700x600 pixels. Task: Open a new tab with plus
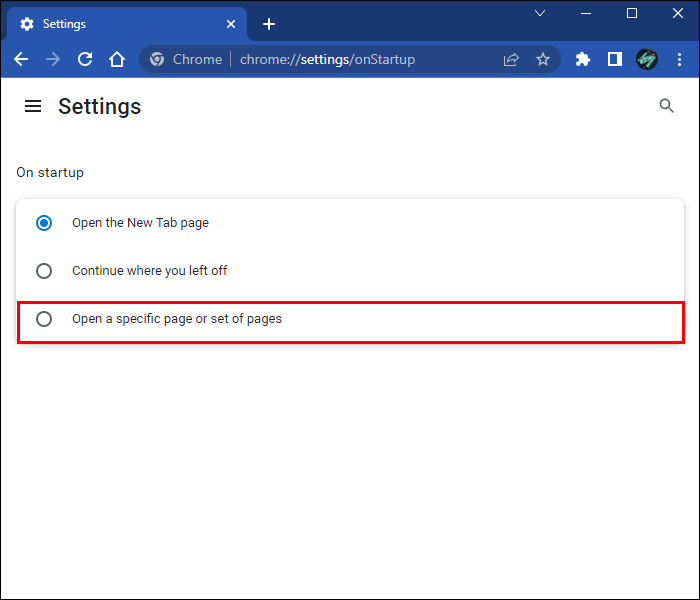pos(269,24)
